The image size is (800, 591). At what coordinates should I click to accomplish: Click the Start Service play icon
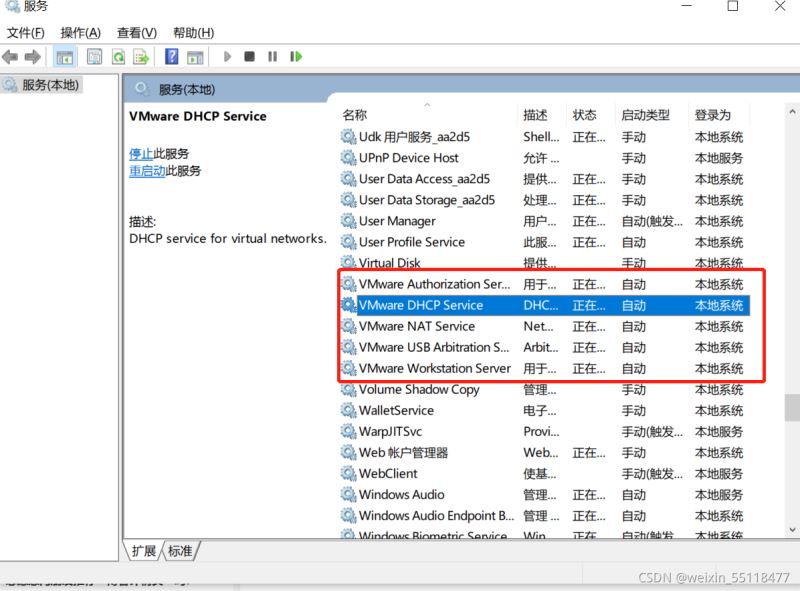click(x=228, y=56)
